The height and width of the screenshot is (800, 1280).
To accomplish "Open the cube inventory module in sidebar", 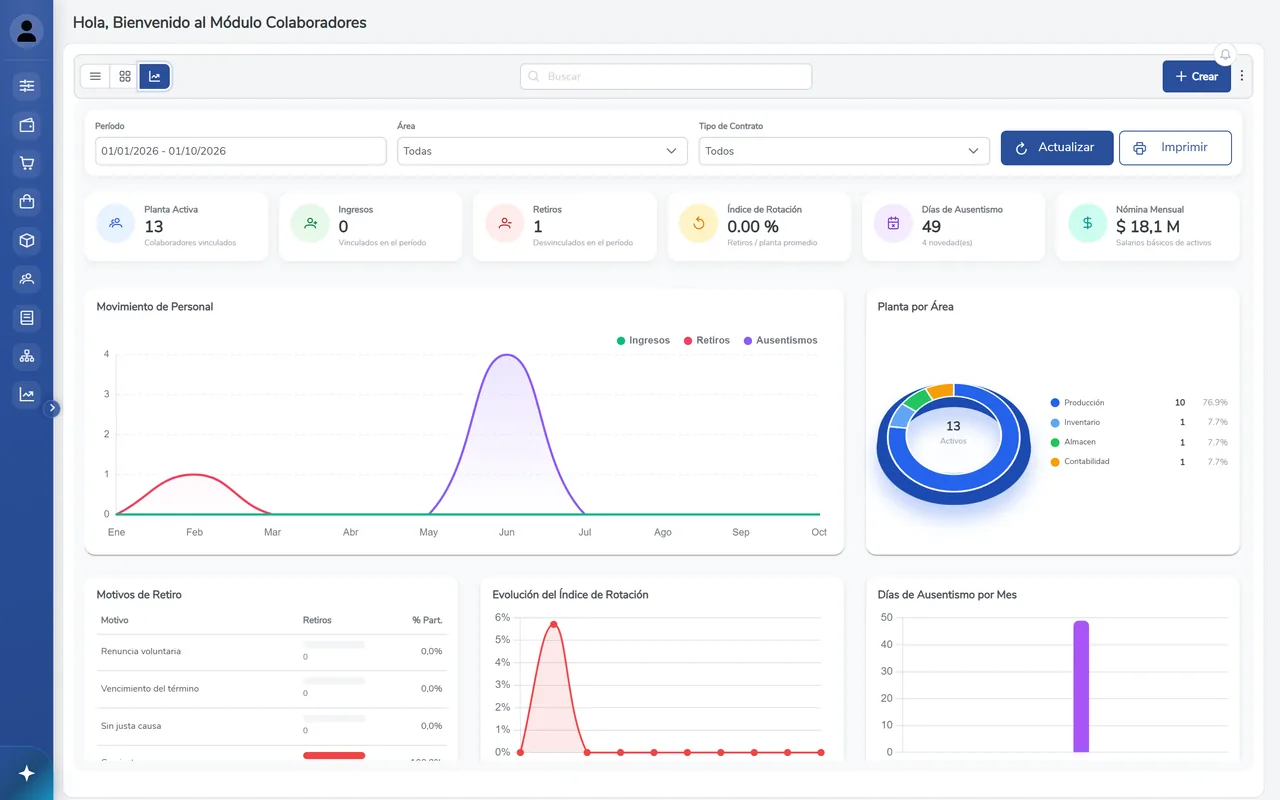I will (27, 240).
